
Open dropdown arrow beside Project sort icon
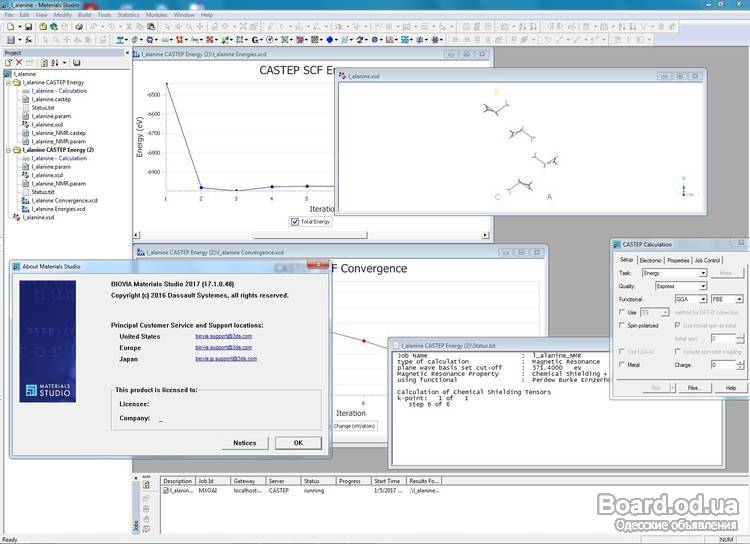click(64, 63)
